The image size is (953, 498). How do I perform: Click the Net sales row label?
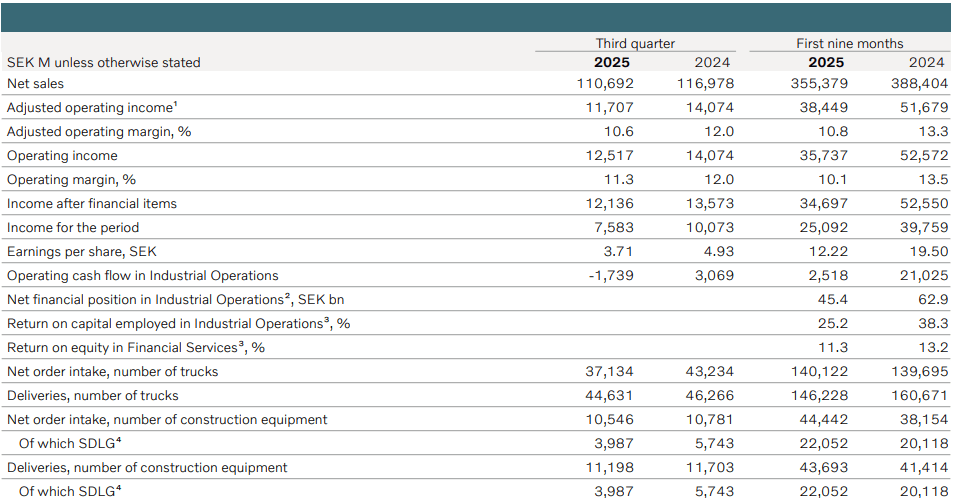pos(35,84)
